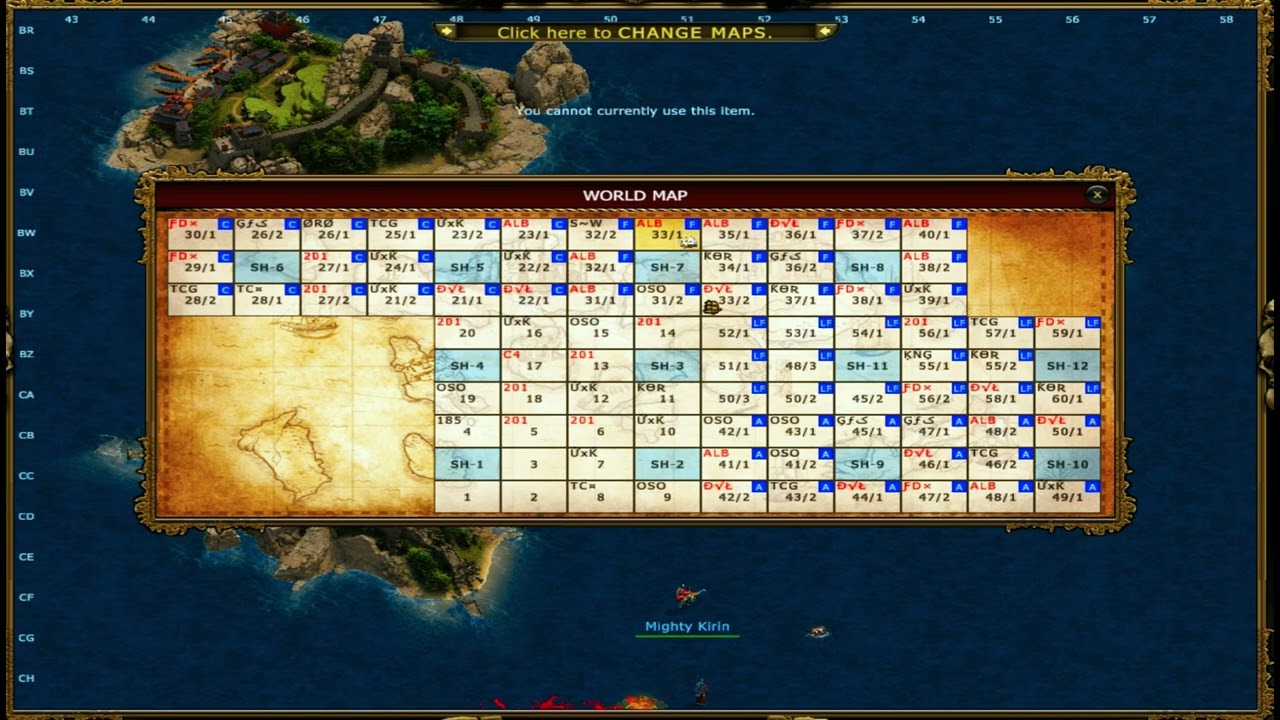1280x720 pixels.
Task: Select map 11 on the world map
Action: click(667, 399)
